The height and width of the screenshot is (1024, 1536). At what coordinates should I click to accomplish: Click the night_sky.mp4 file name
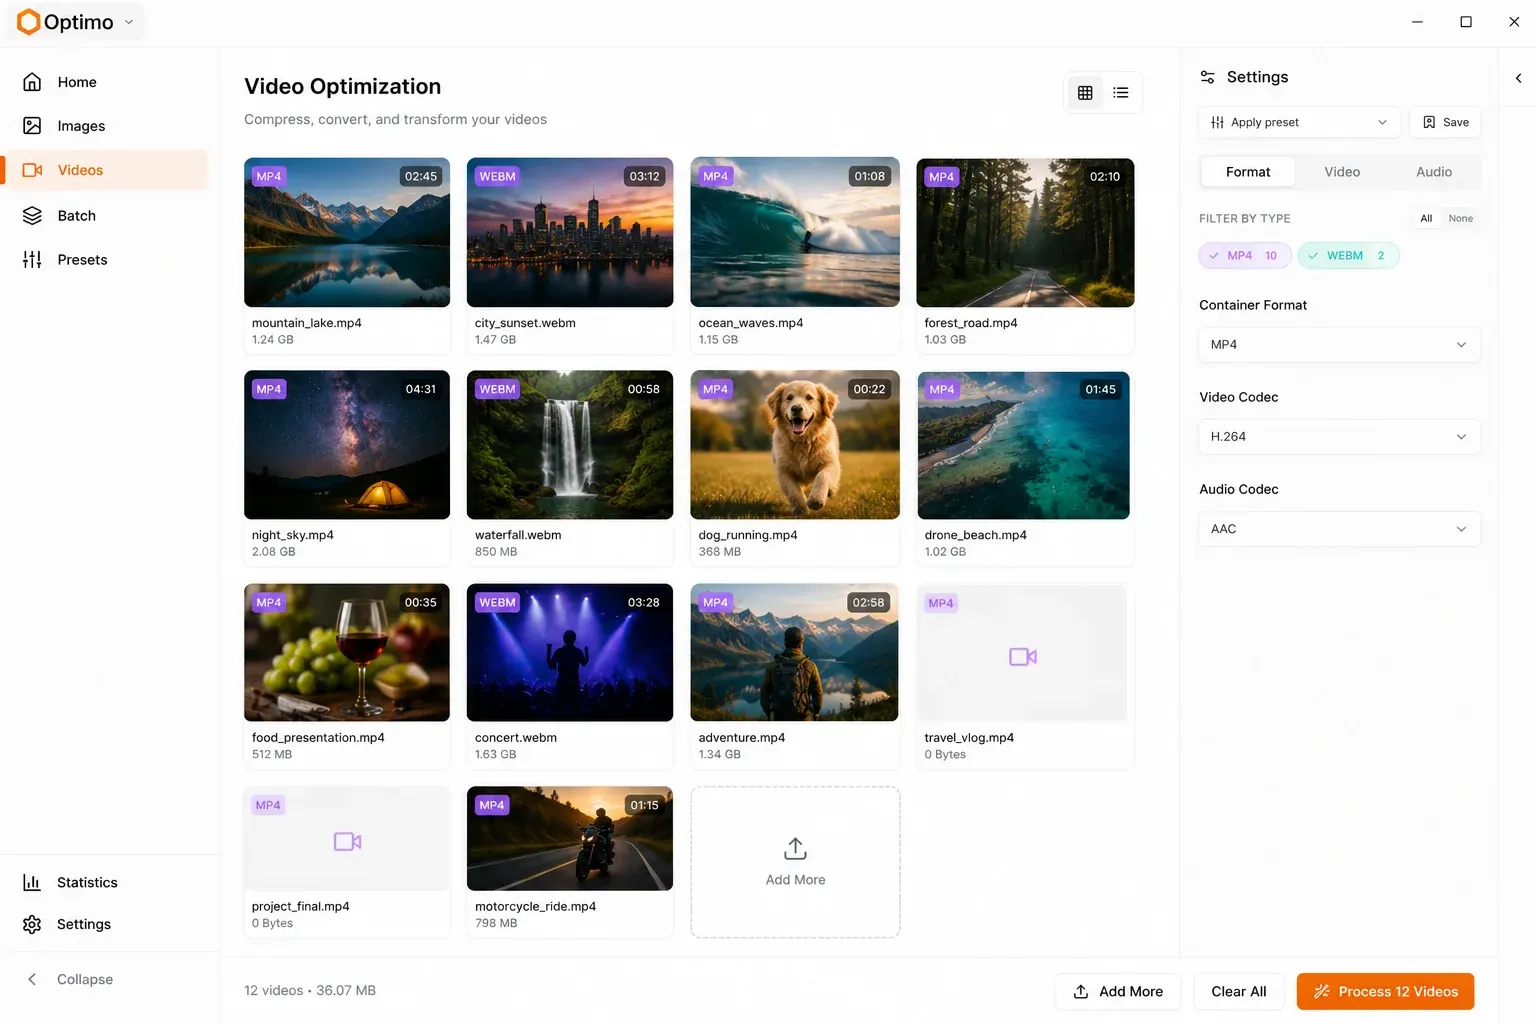pyautogui.click(x=293, y=535)
